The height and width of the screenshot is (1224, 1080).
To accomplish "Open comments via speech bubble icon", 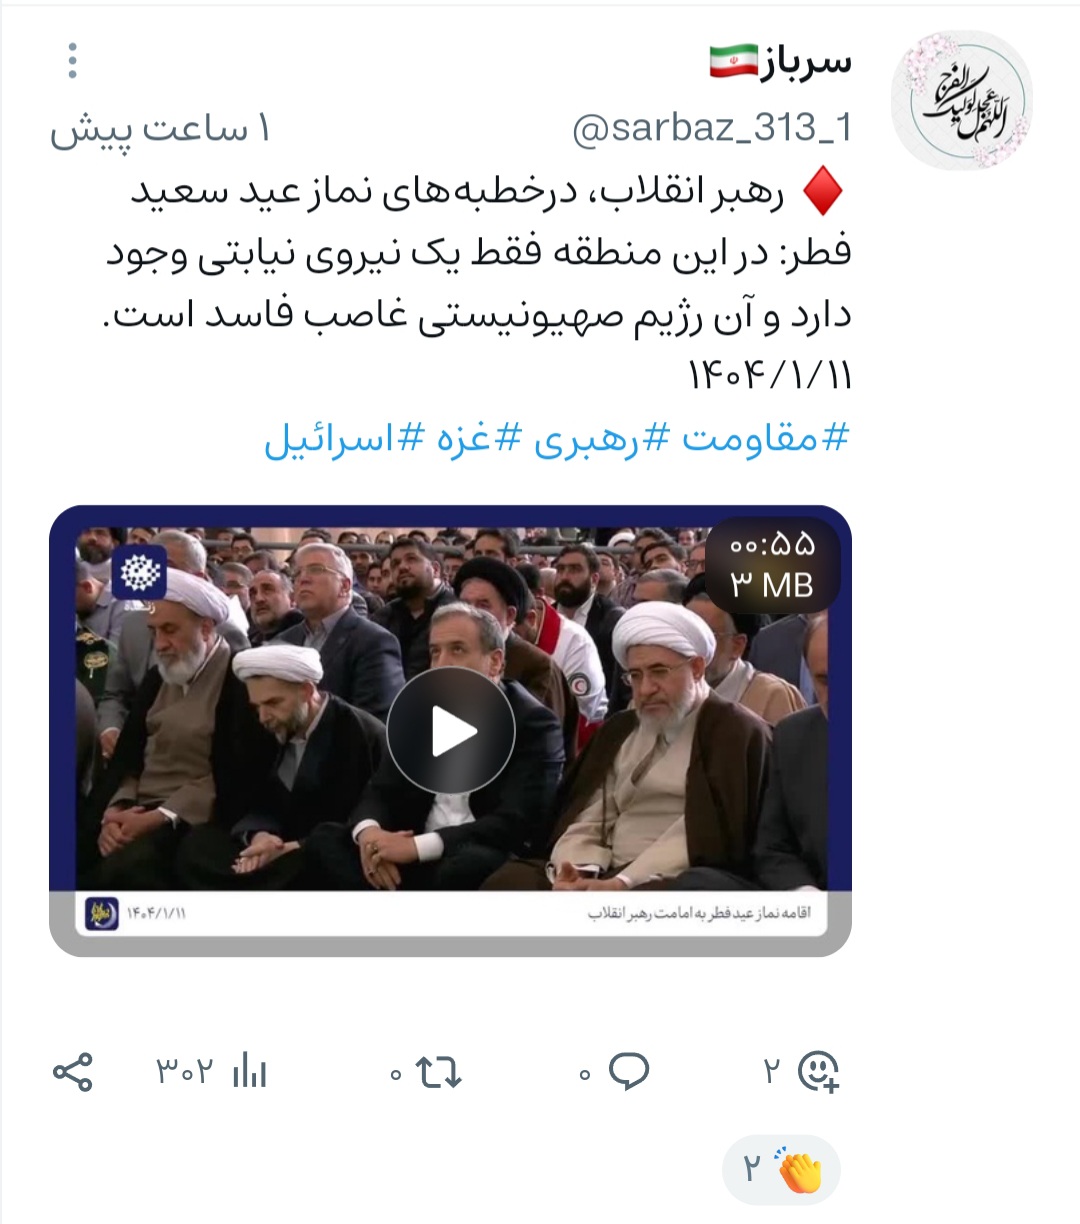I will pyautogui.click(x=629, y=1071).
